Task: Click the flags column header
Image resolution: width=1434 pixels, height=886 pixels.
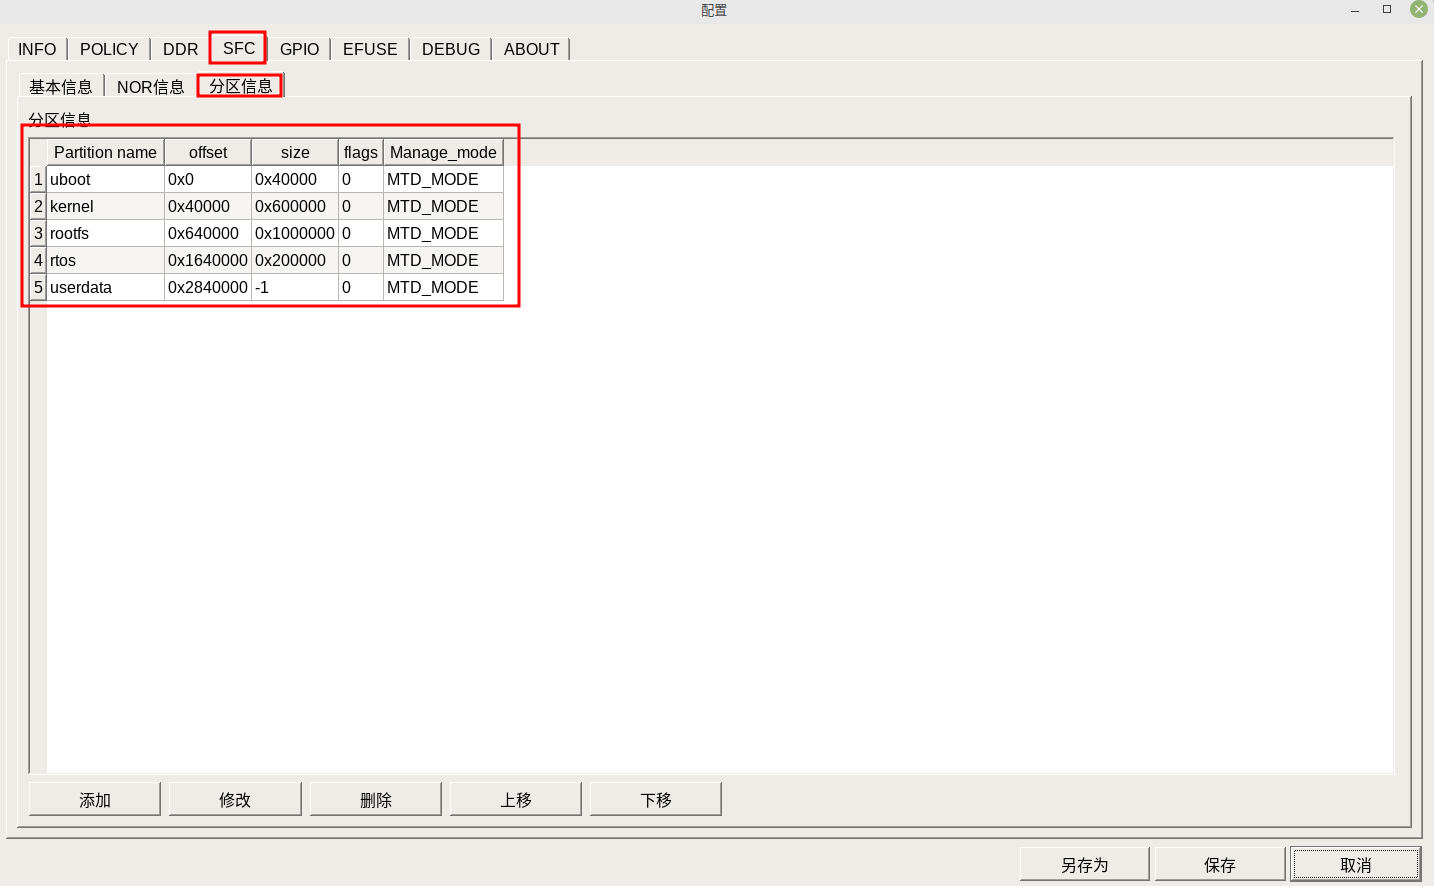Action: 361,152
